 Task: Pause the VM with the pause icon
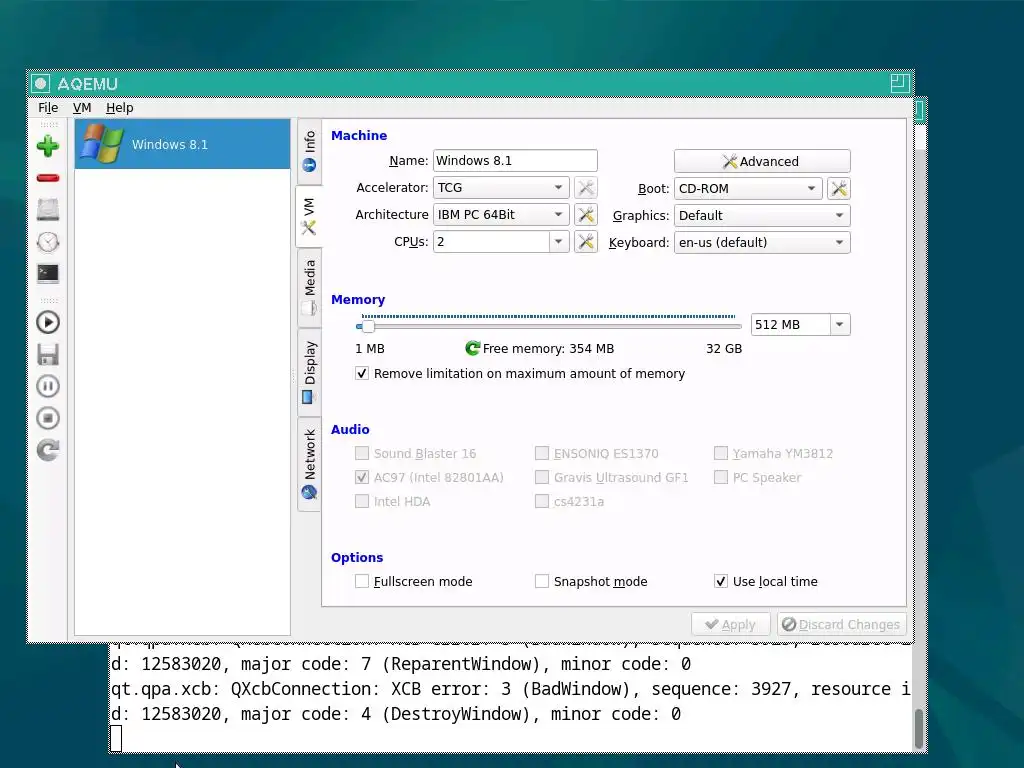48,386
